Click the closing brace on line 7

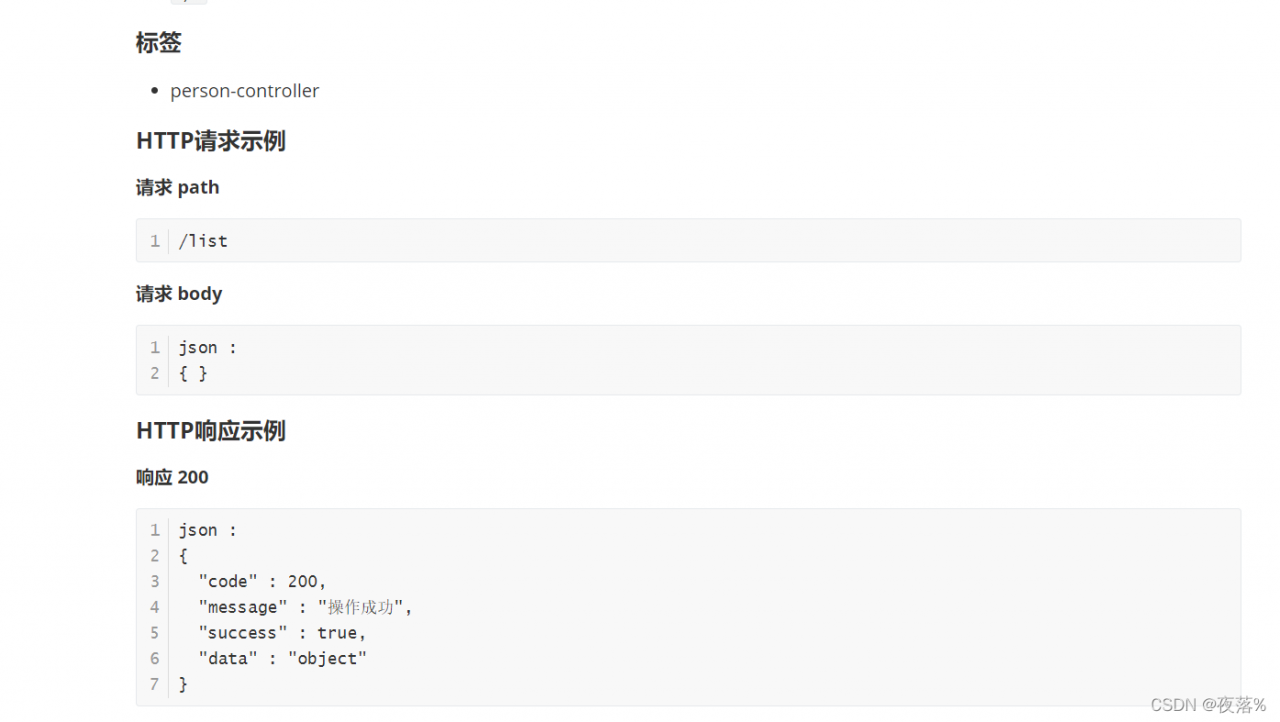click(184, 684)
